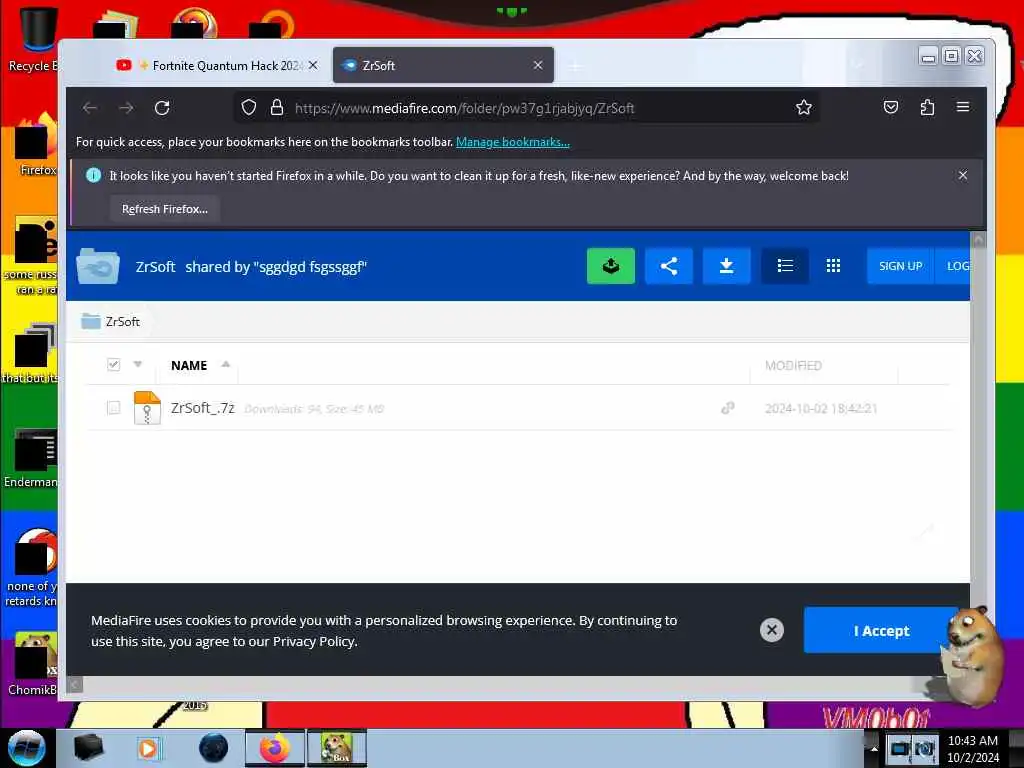Viewport: 1024px width, 768px height.
Task: Bookmark this page with the star
Action: [x=804, y=108]
